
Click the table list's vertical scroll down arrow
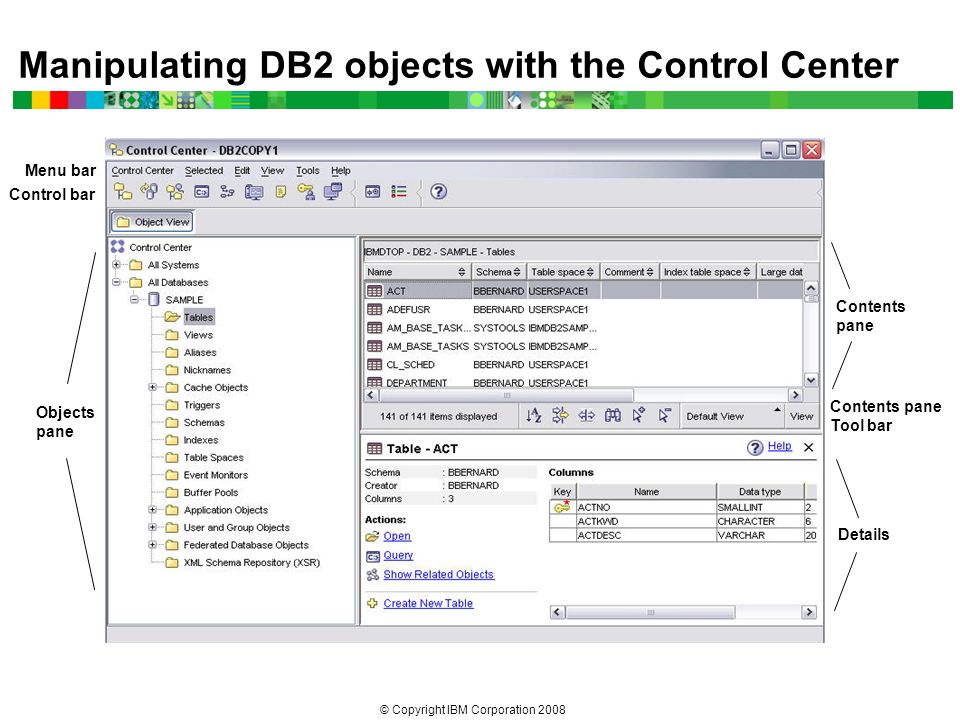(811, 380)
